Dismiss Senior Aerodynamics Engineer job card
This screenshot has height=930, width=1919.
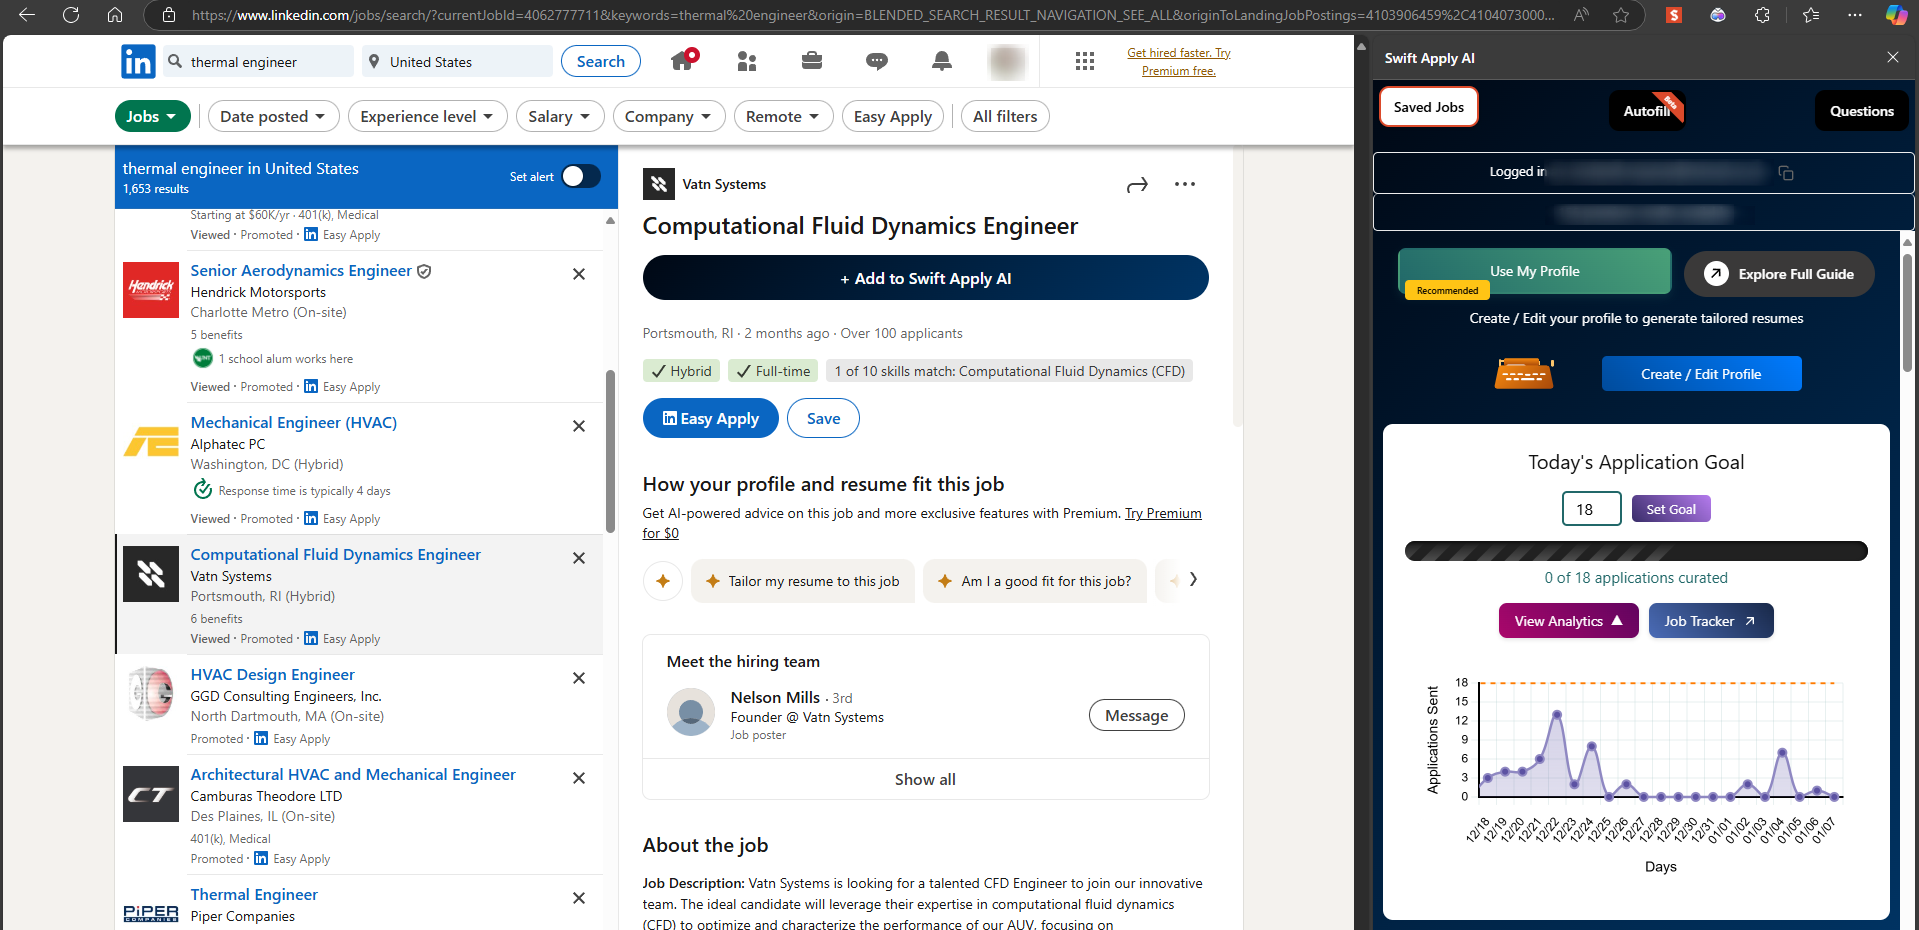pyautogui.click(x=579, y=274)
